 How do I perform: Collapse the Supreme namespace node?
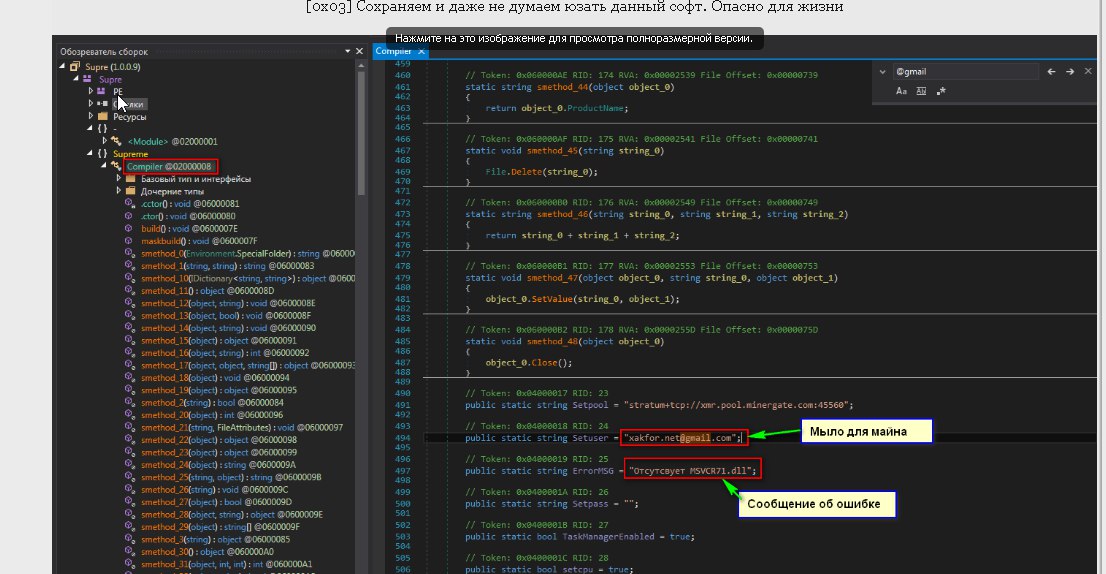[x=91, y=153]
